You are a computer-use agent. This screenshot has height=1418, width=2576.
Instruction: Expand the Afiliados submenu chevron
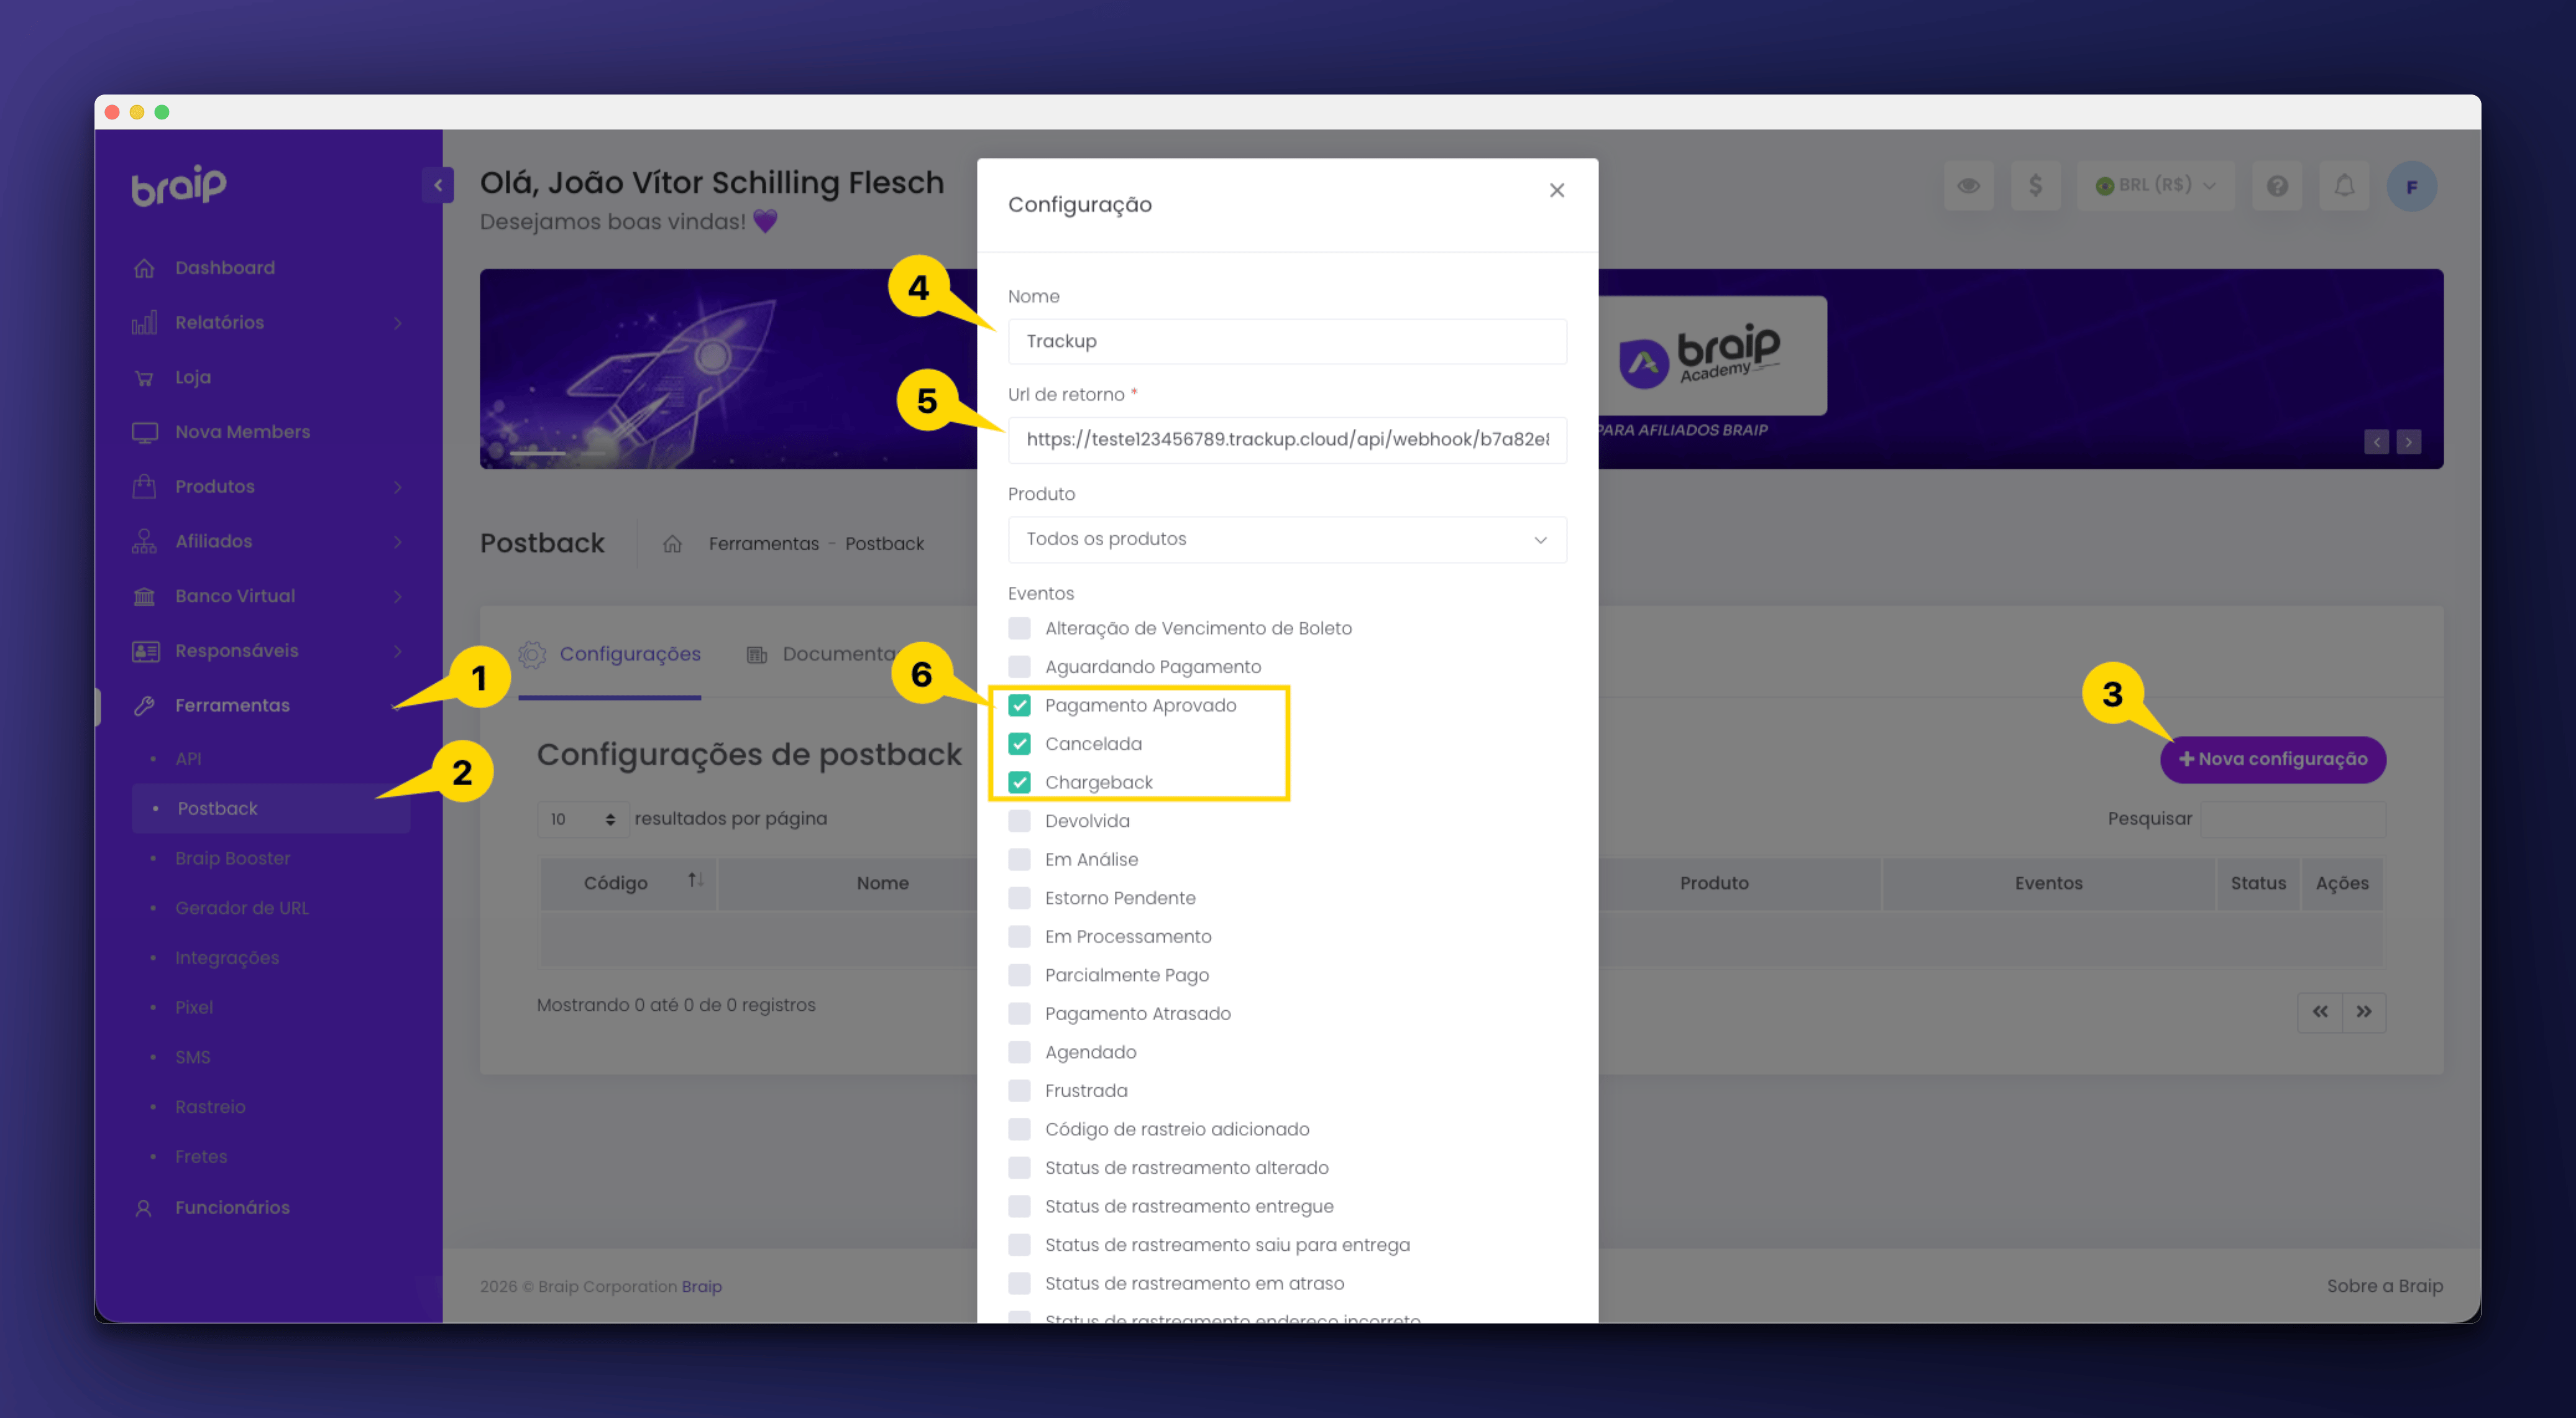[x=398, y=541]
